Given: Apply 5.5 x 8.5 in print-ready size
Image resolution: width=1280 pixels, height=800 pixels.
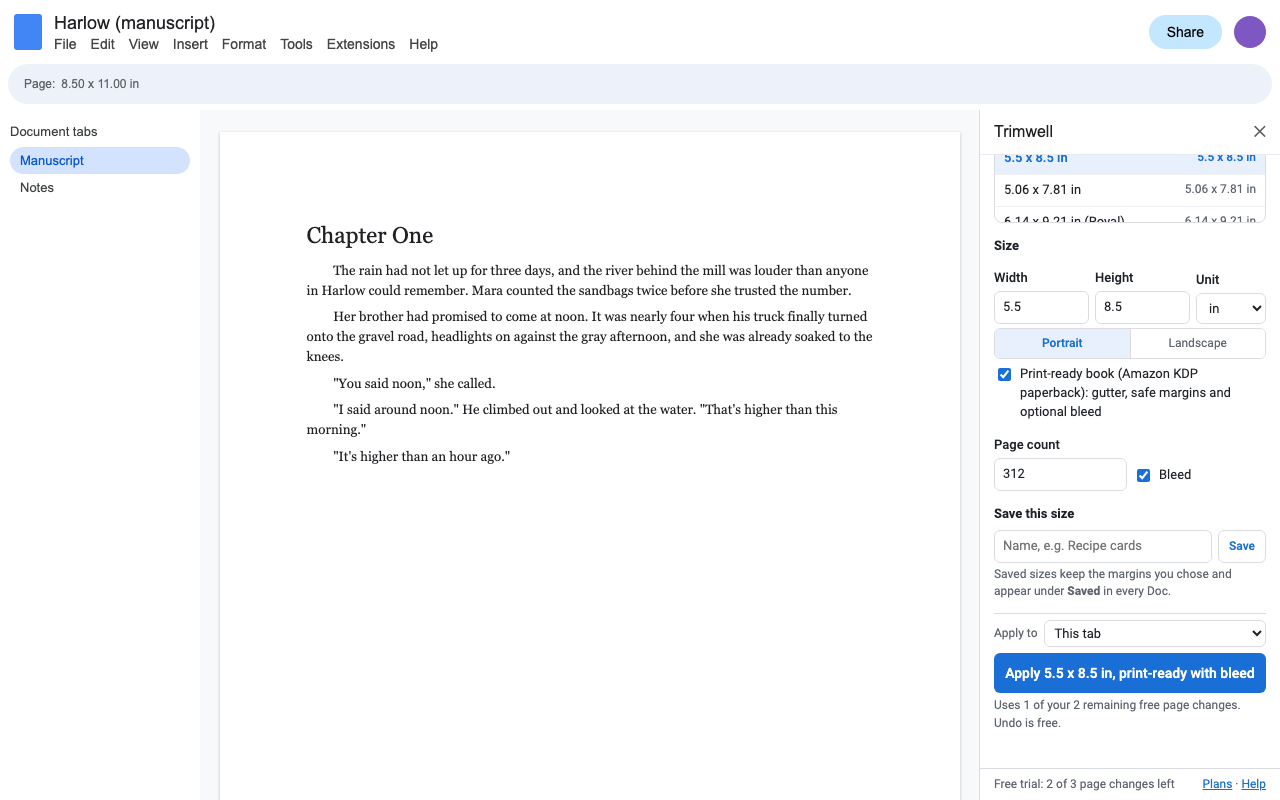Looking at the screenshot, I should [1130, 673].
